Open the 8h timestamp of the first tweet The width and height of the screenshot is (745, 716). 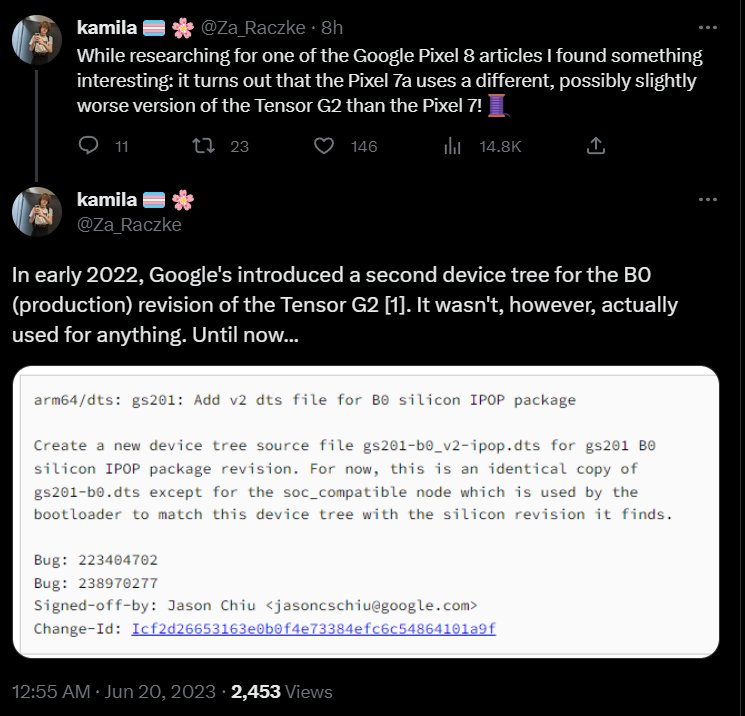(332, 28)
